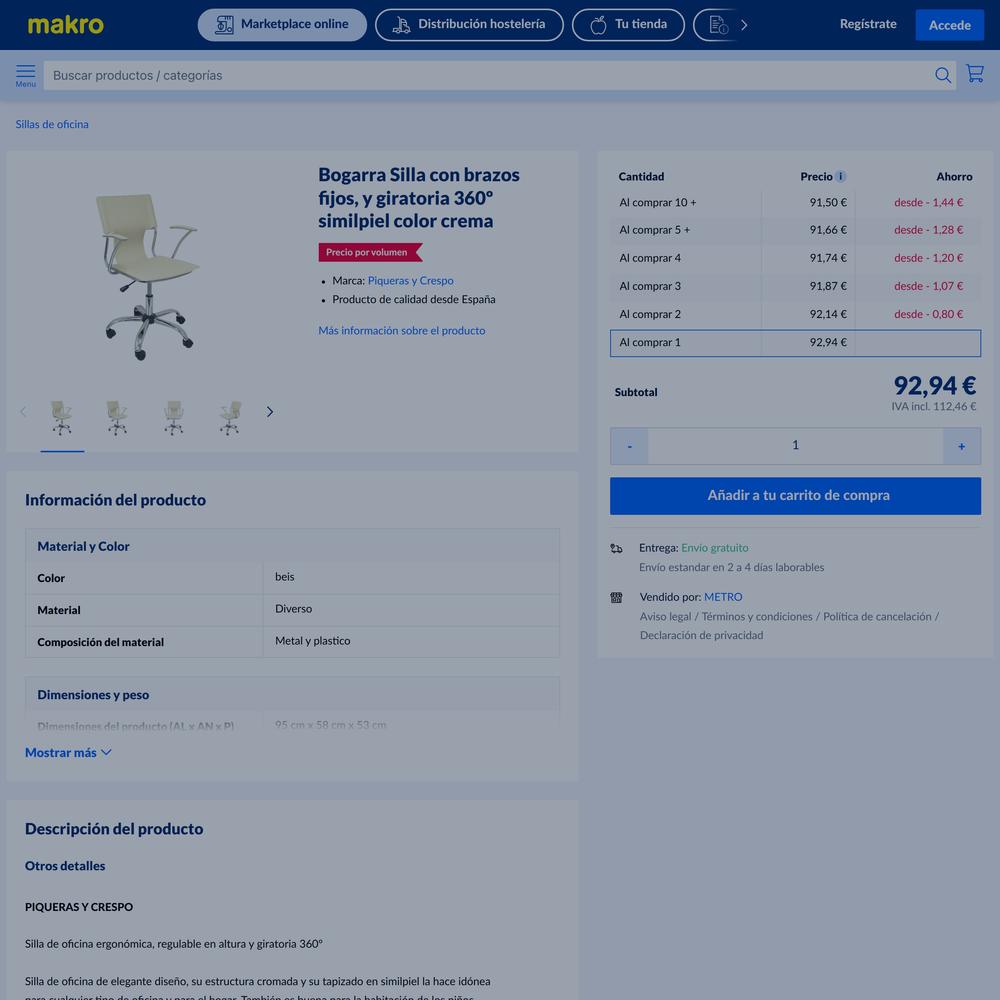The image size is (1000, 1000).
Task: Click the Regístrate link
Action: click(868, 24)
